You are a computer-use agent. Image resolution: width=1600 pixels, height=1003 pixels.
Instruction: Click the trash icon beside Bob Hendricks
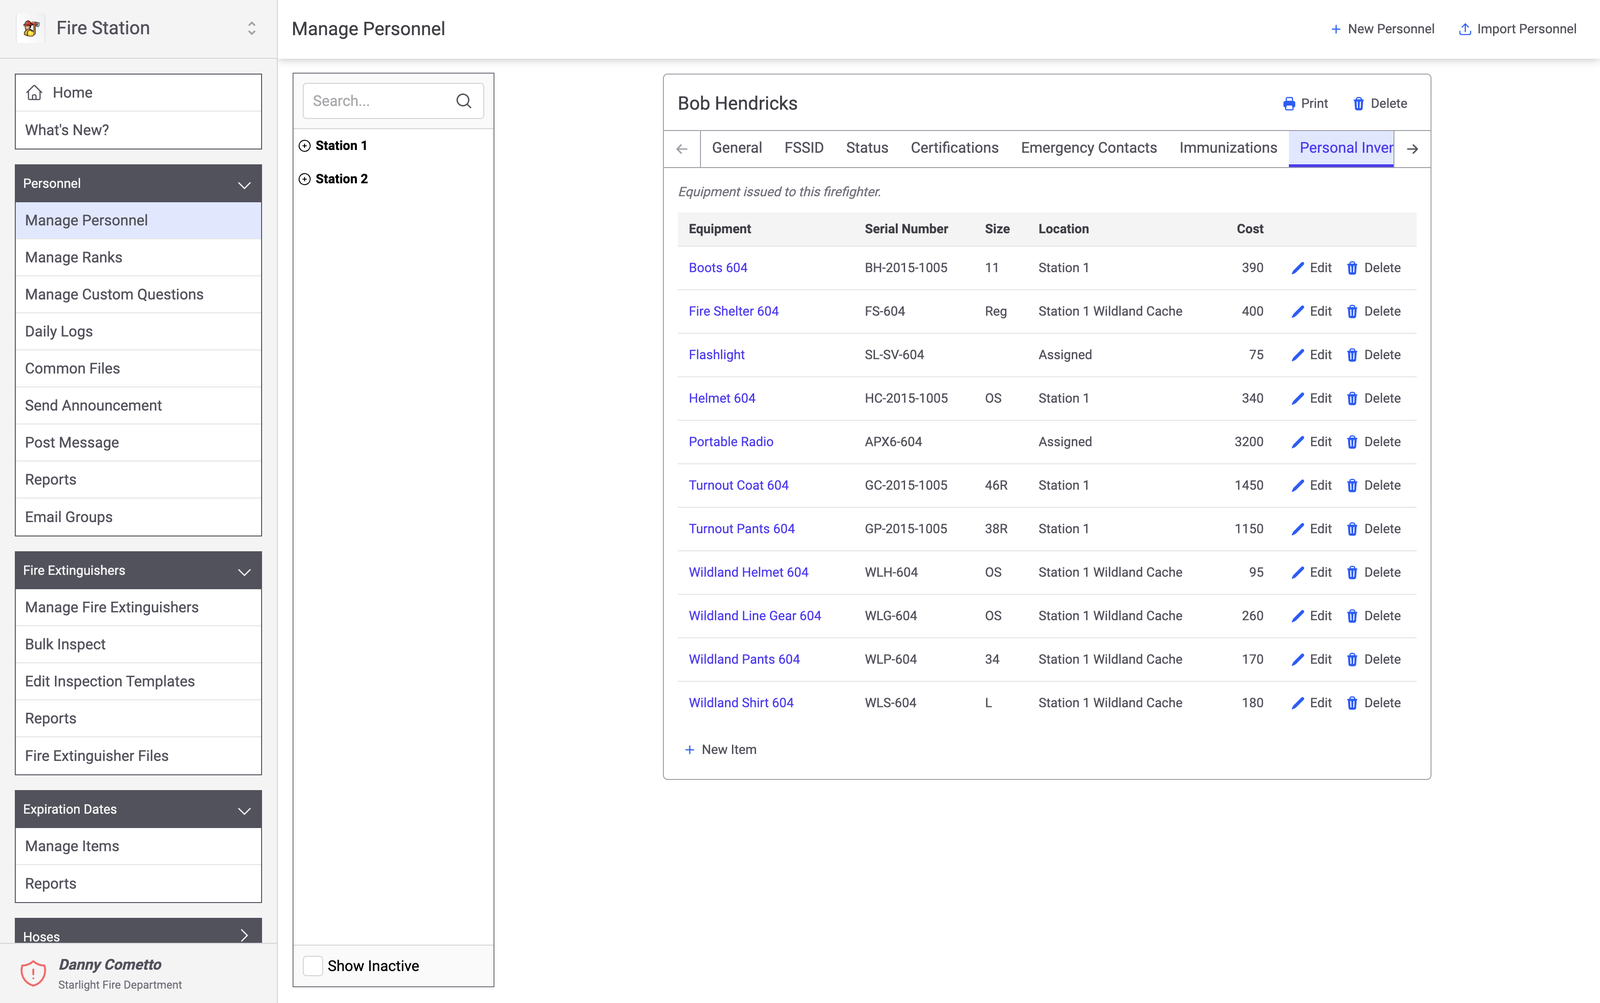click(x=1358, y=104)
